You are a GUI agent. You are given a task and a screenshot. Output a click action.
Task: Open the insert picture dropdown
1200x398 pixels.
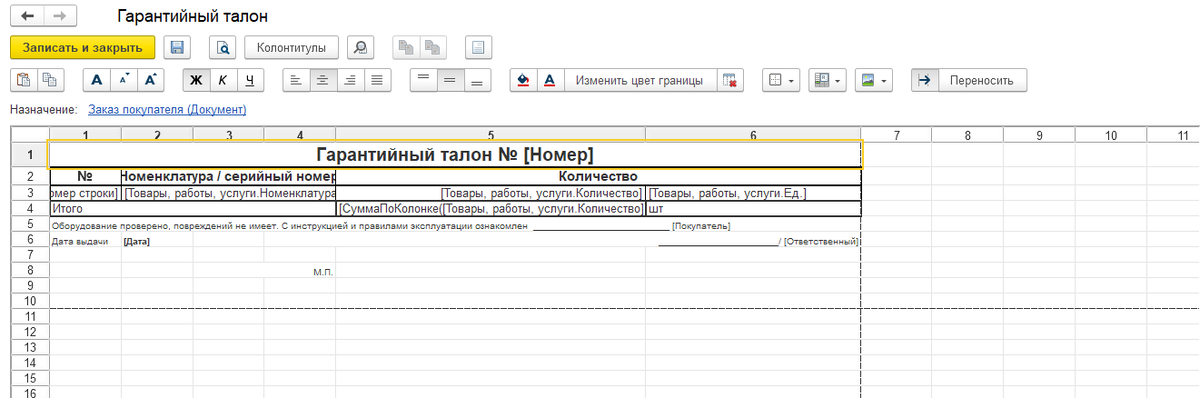pyautogui.click(x=873, y=80)
